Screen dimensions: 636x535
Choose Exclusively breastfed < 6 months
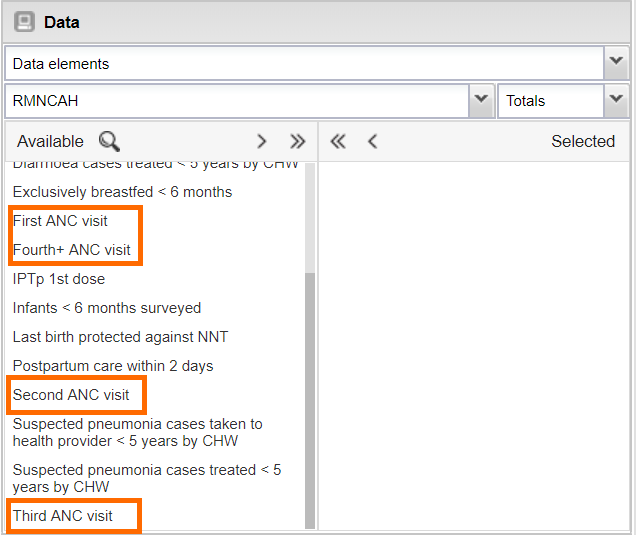click(x=122, y=191)
